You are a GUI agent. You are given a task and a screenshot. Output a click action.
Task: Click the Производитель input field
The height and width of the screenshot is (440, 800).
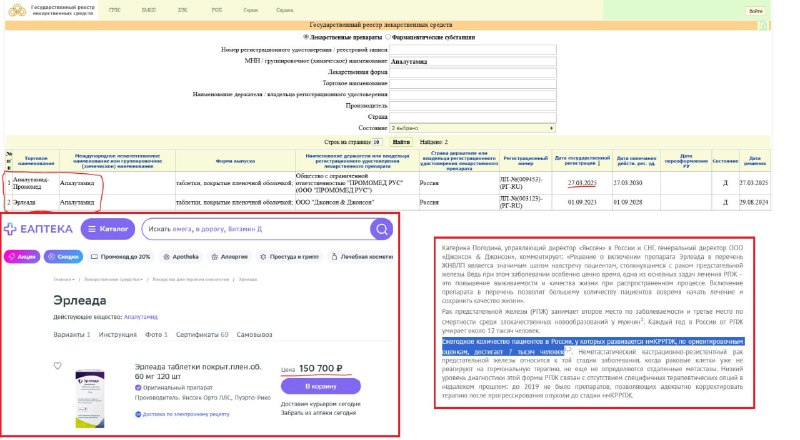pos(472,106)
